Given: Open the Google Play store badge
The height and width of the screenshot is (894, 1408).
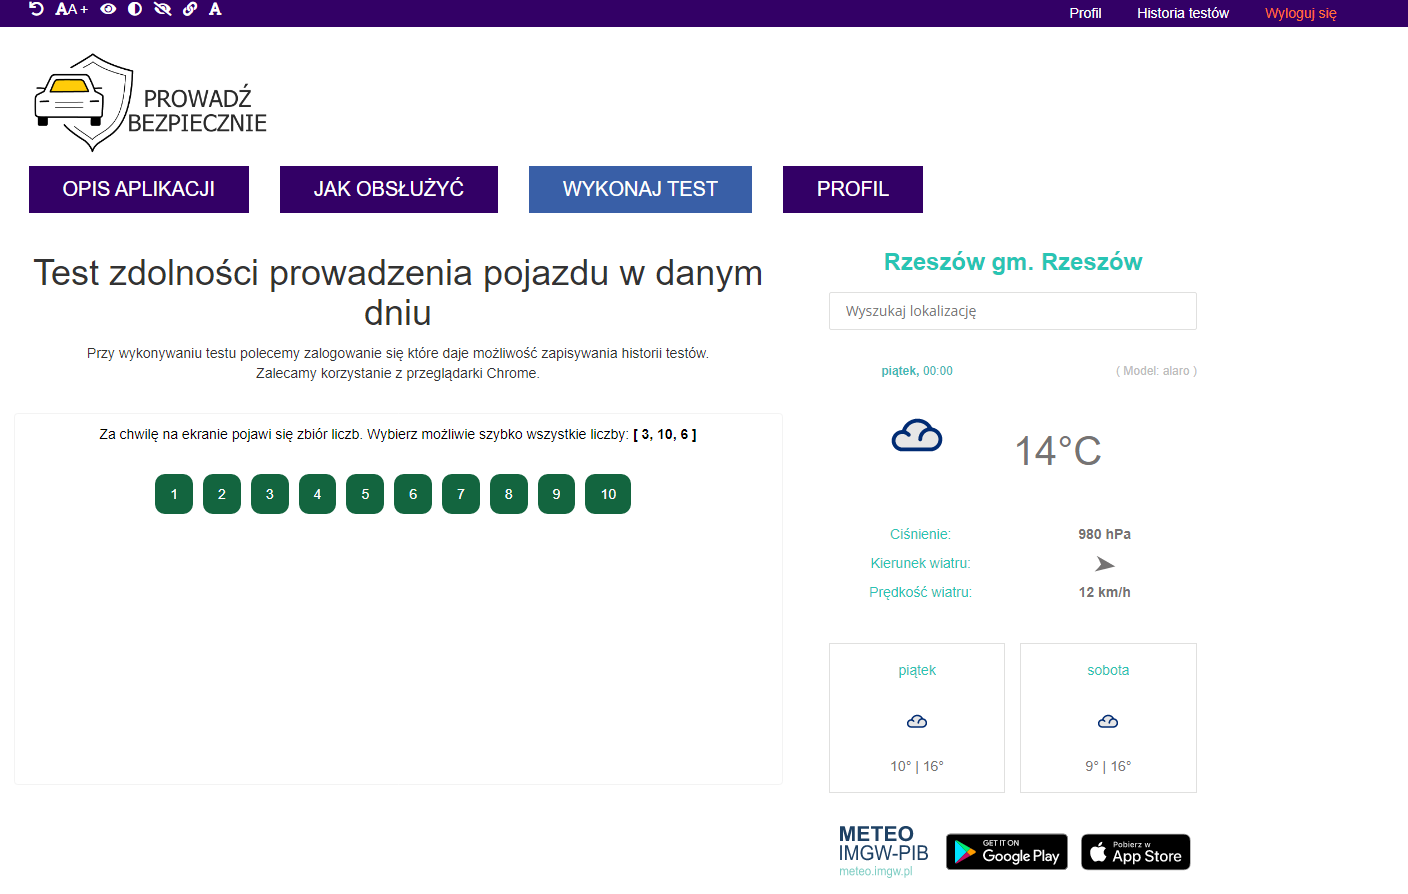Looking at the screenshot, I should [x=1006, y=852].
